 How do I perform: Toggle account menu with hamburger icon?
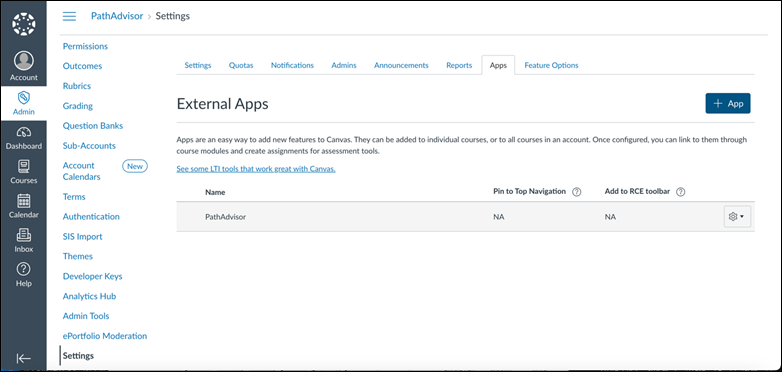(69, 16)
